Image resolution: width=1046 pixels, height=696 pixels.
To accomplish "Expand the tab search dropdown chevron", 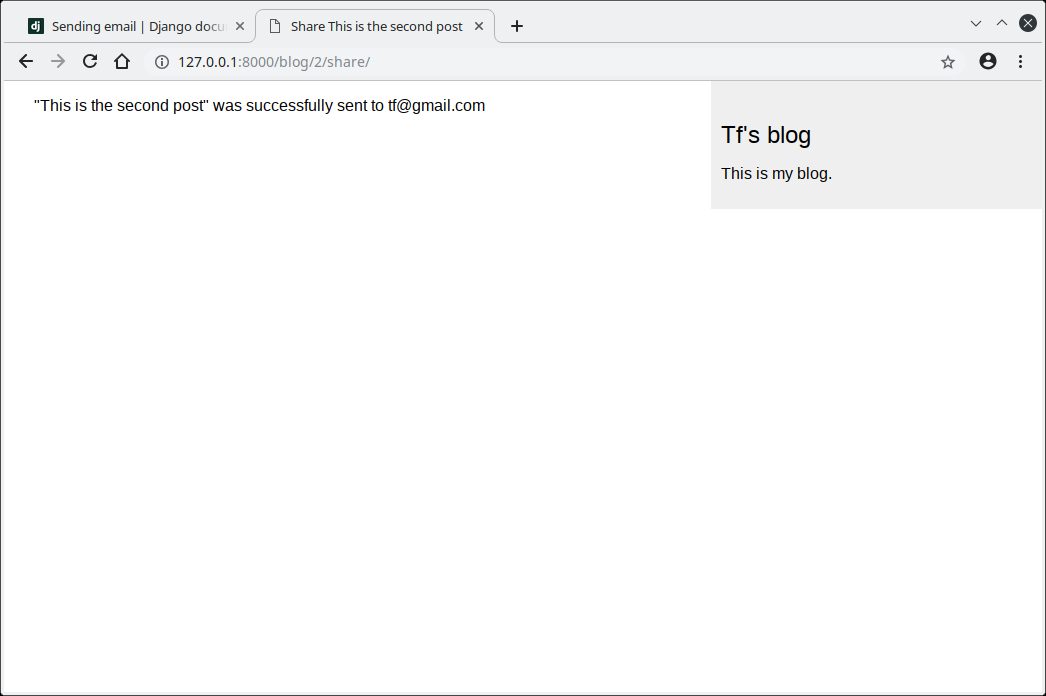I will point(976,23).
